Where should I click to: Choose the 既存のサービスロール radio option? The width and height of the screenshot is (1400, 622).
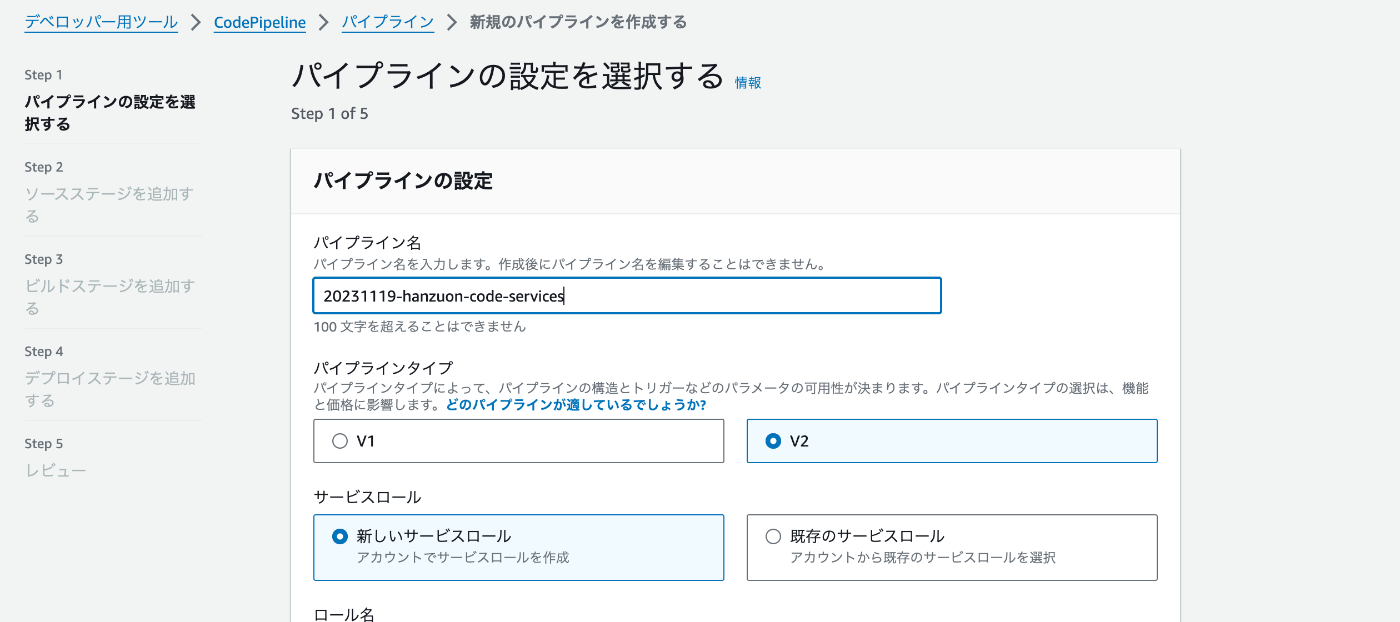[x=773, y=536]
